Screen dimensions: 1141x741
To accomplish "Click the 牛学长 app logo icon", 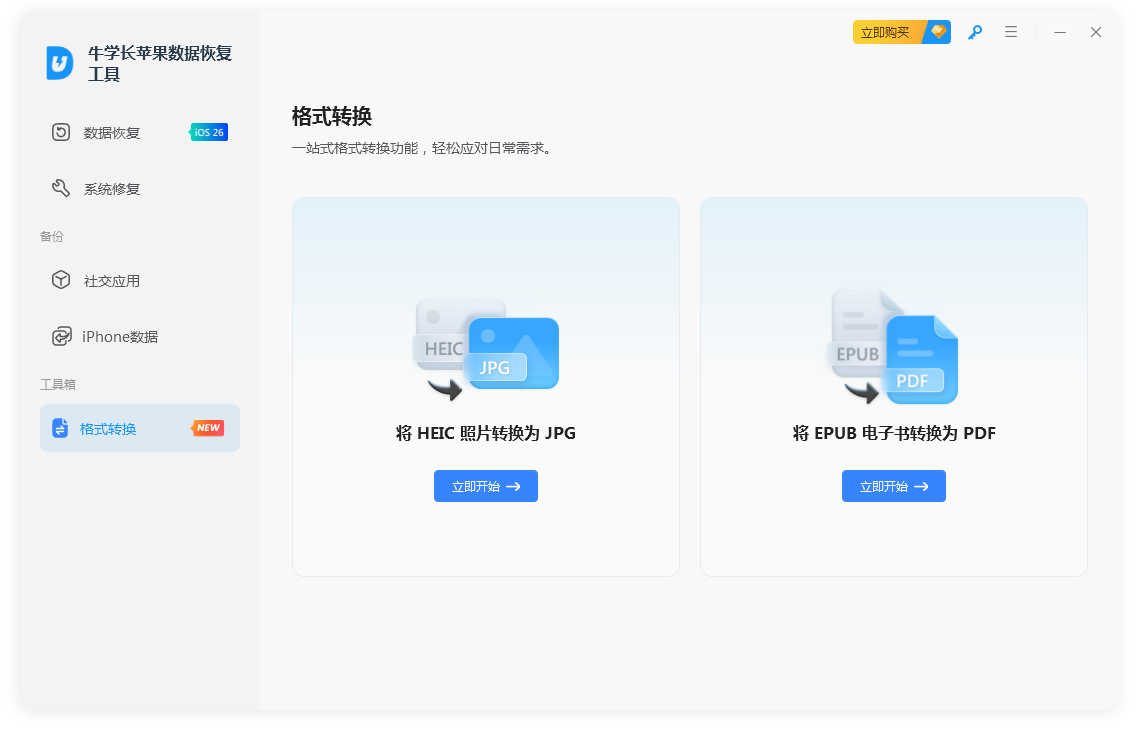I will [x=60, y=63].
